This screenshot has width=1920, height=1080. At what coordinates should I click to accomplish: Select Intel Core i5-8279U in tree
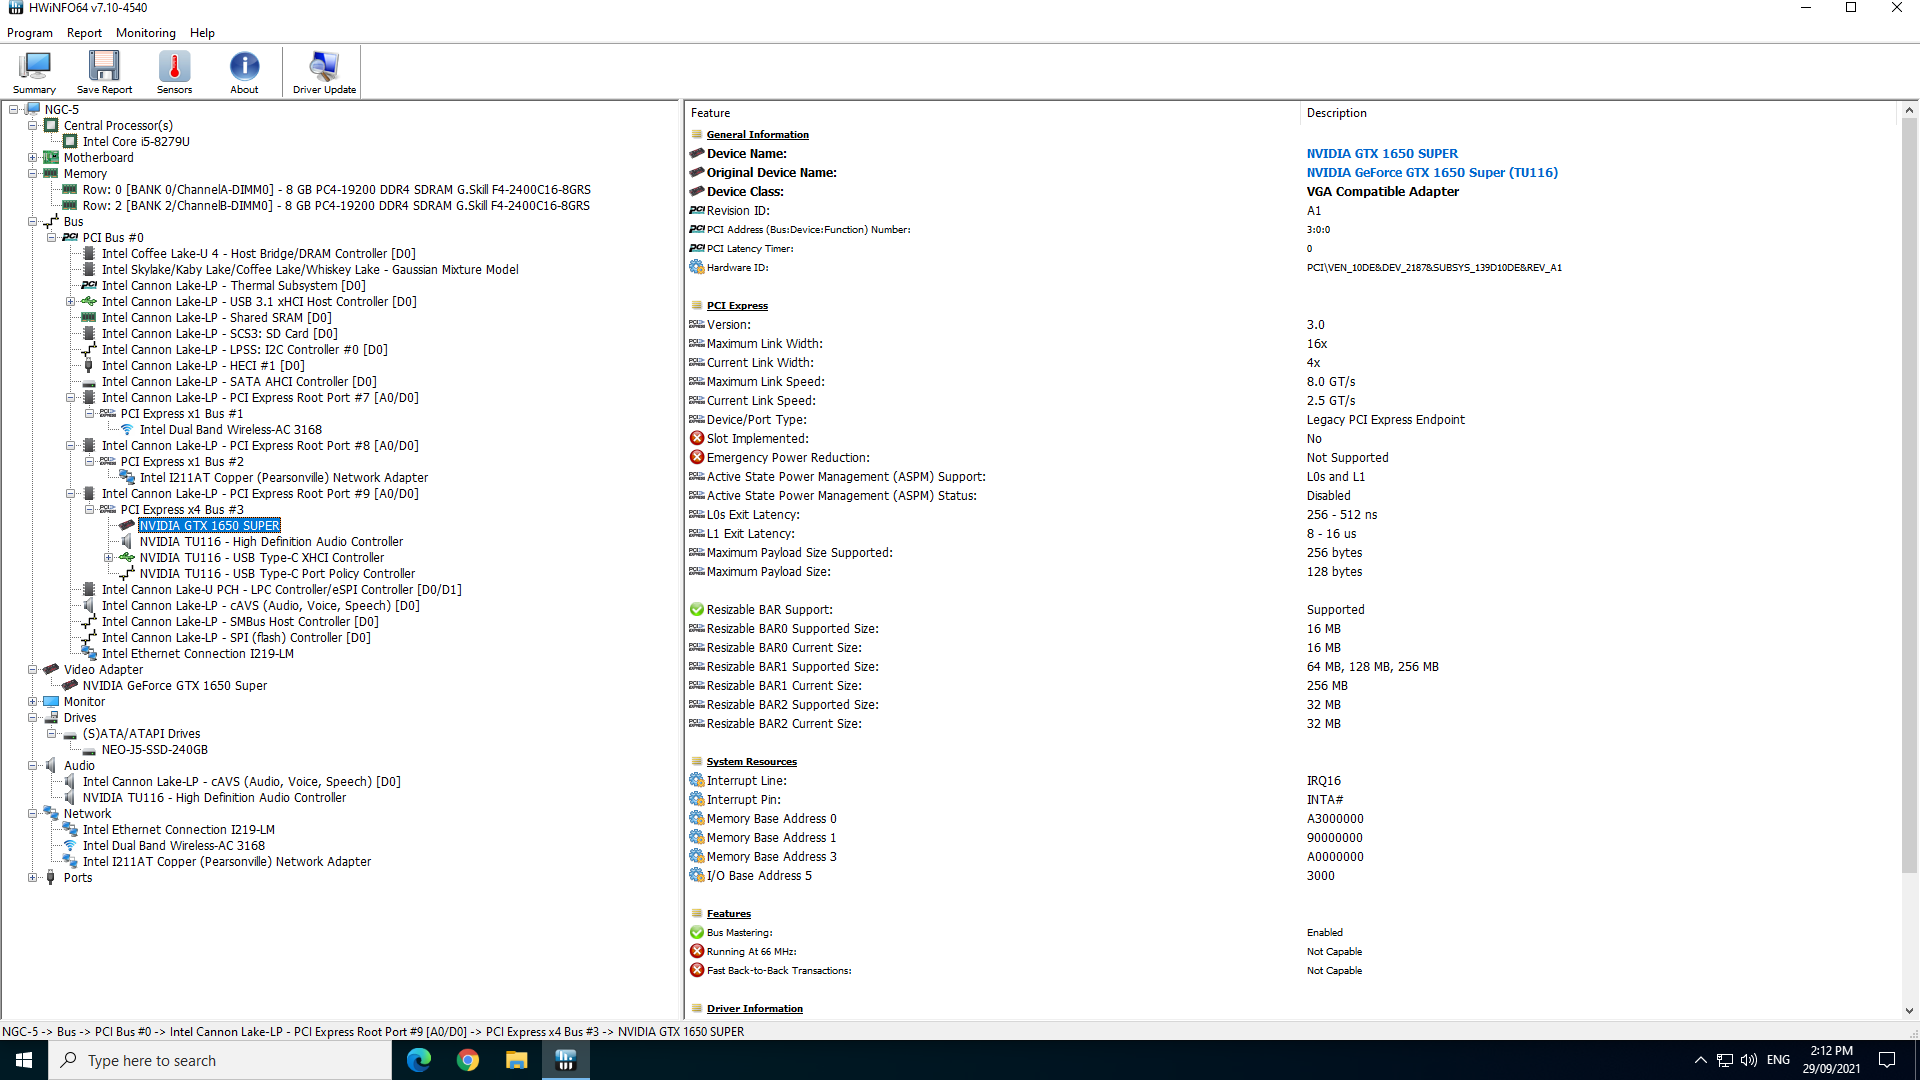pyautogui.click(x=136, y=141)
